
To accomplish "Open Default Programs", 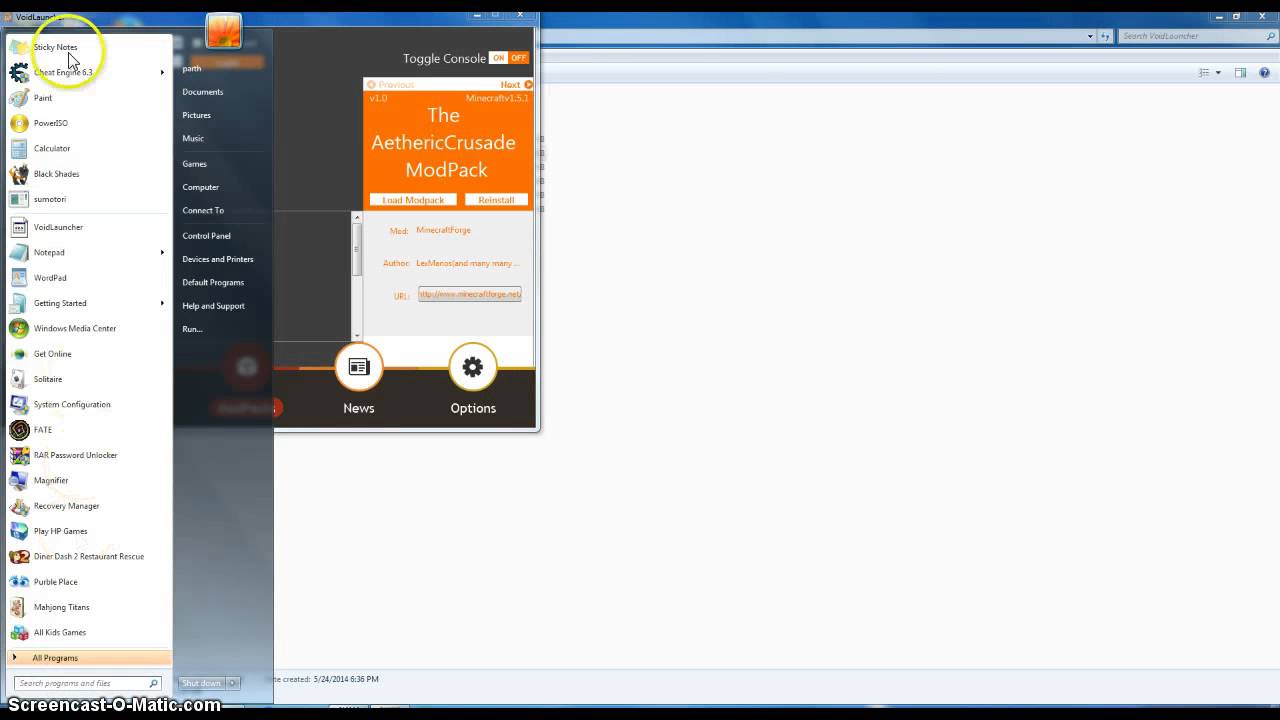I will click(213, 283).
